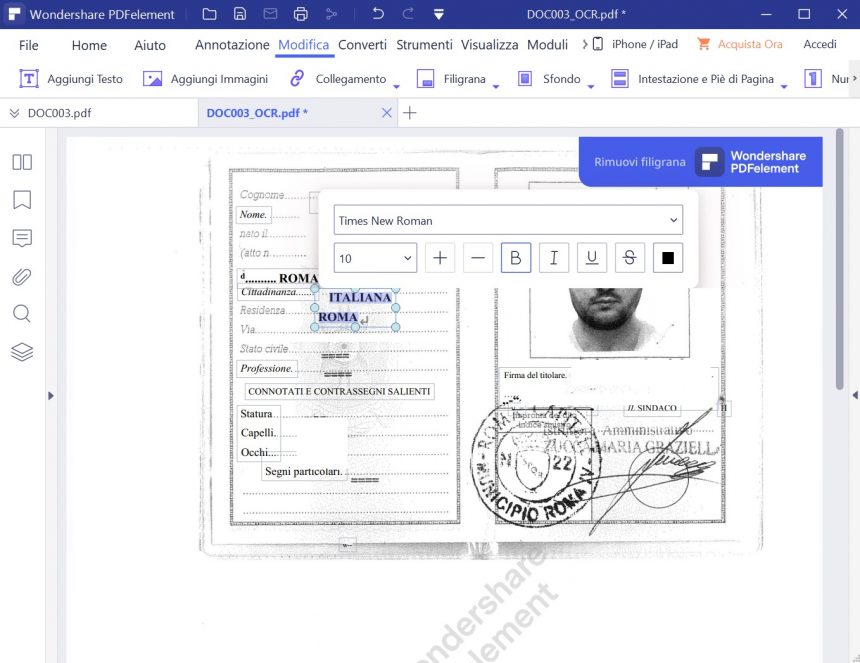Expand Intestazione e Piè di Pagina dropdown

pos(784,86)
